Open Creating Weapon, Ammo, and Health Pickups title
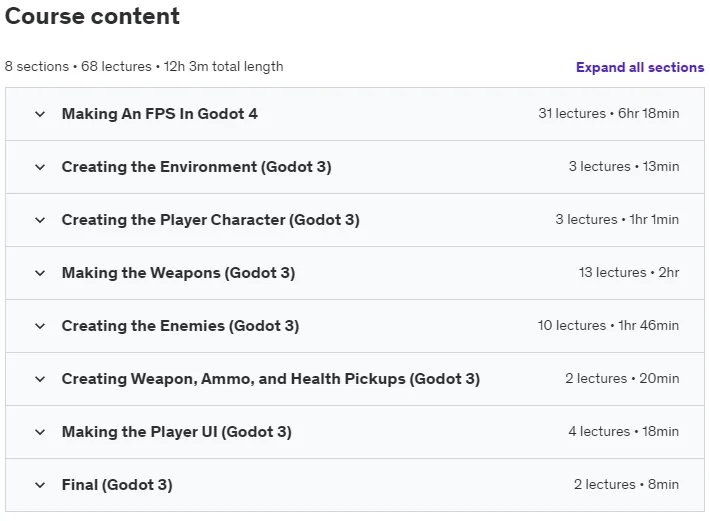Image resolution: width=710 pixels, height=521 pixels. (271, 379)
